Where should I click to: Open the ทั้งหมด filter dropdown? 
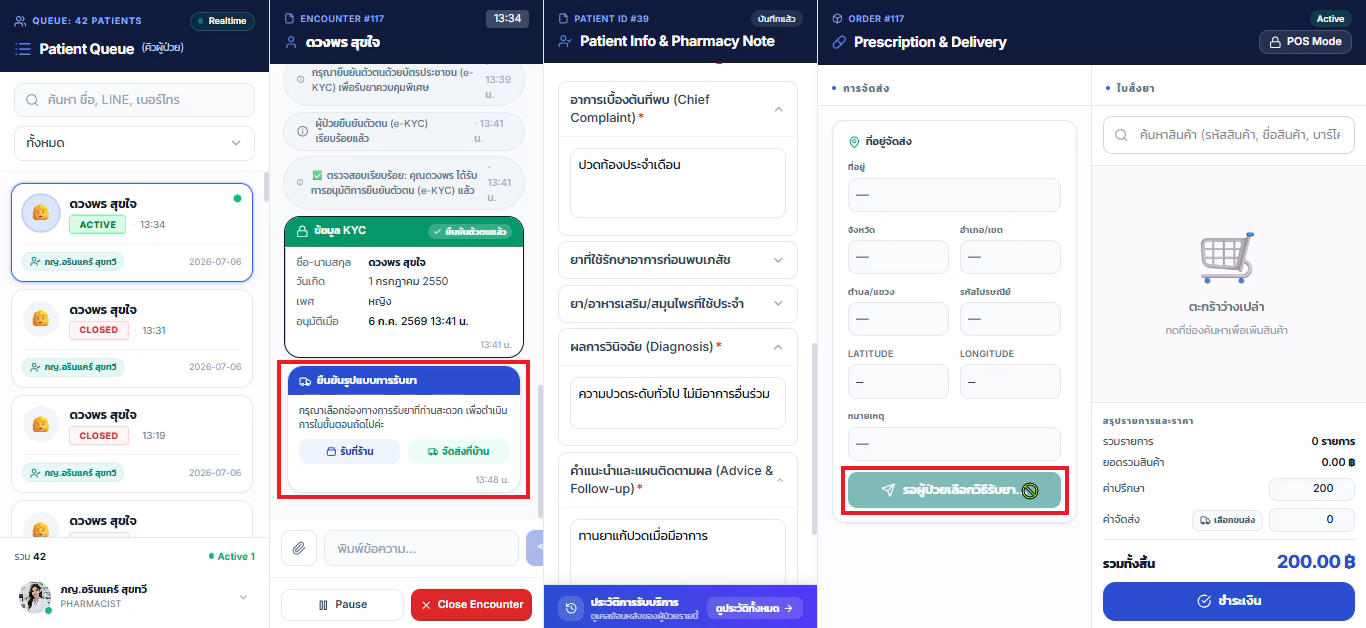click(x=134, y=143)
